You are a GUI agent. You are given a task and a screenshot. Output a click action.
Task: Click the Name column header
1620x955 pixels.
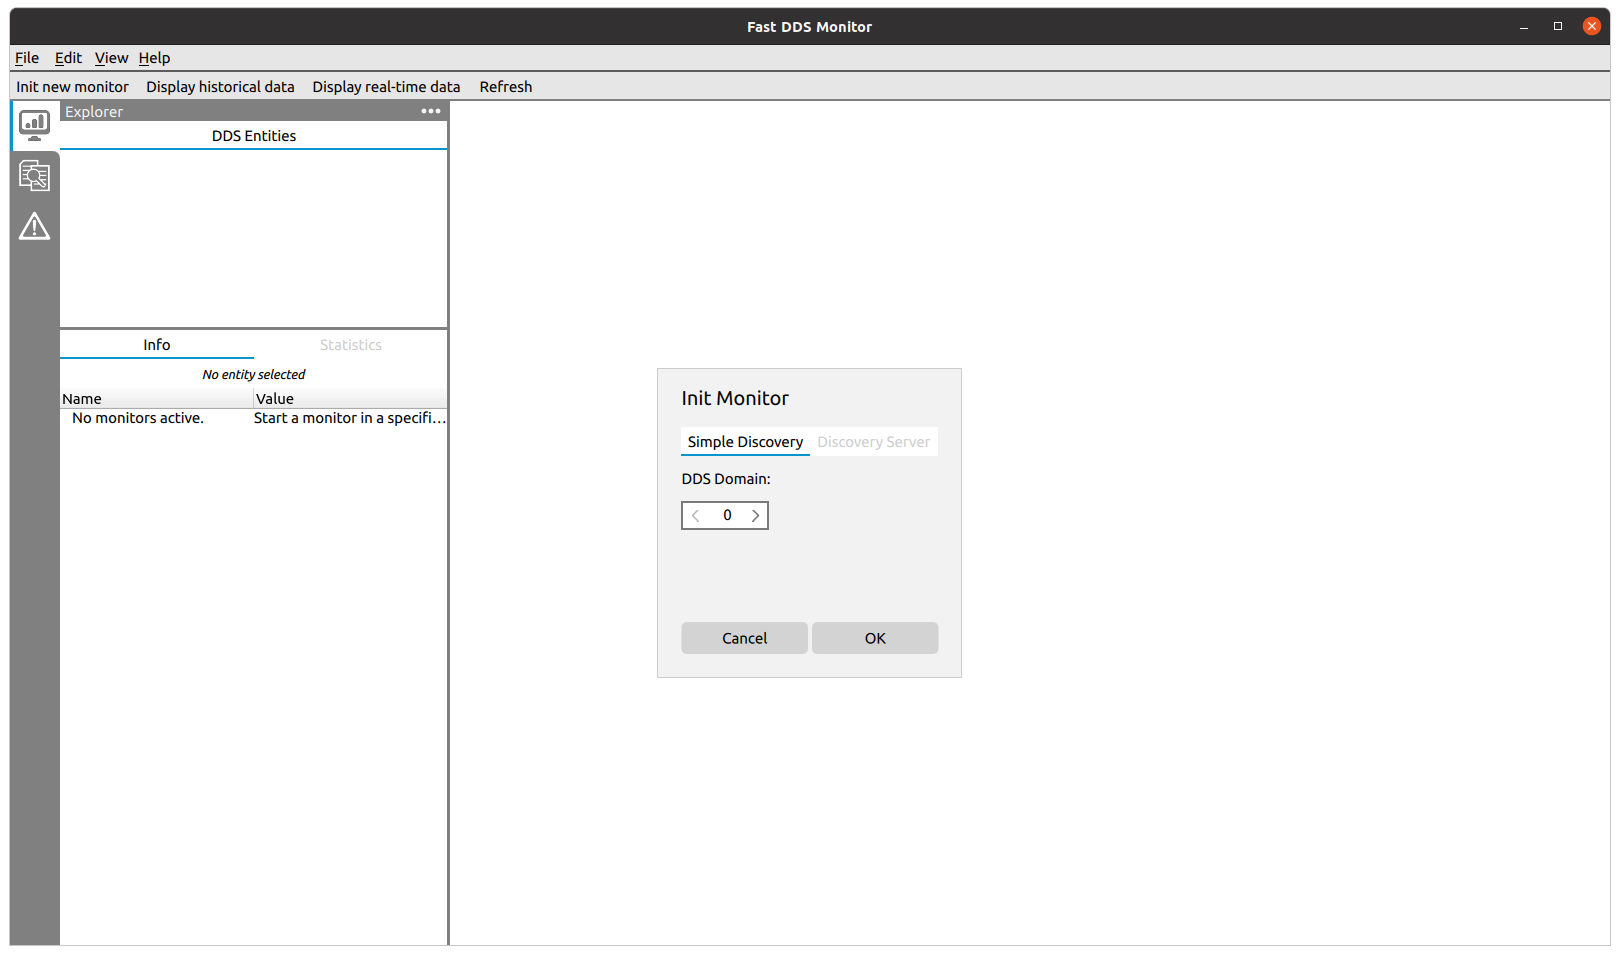[x=157, y=399]
